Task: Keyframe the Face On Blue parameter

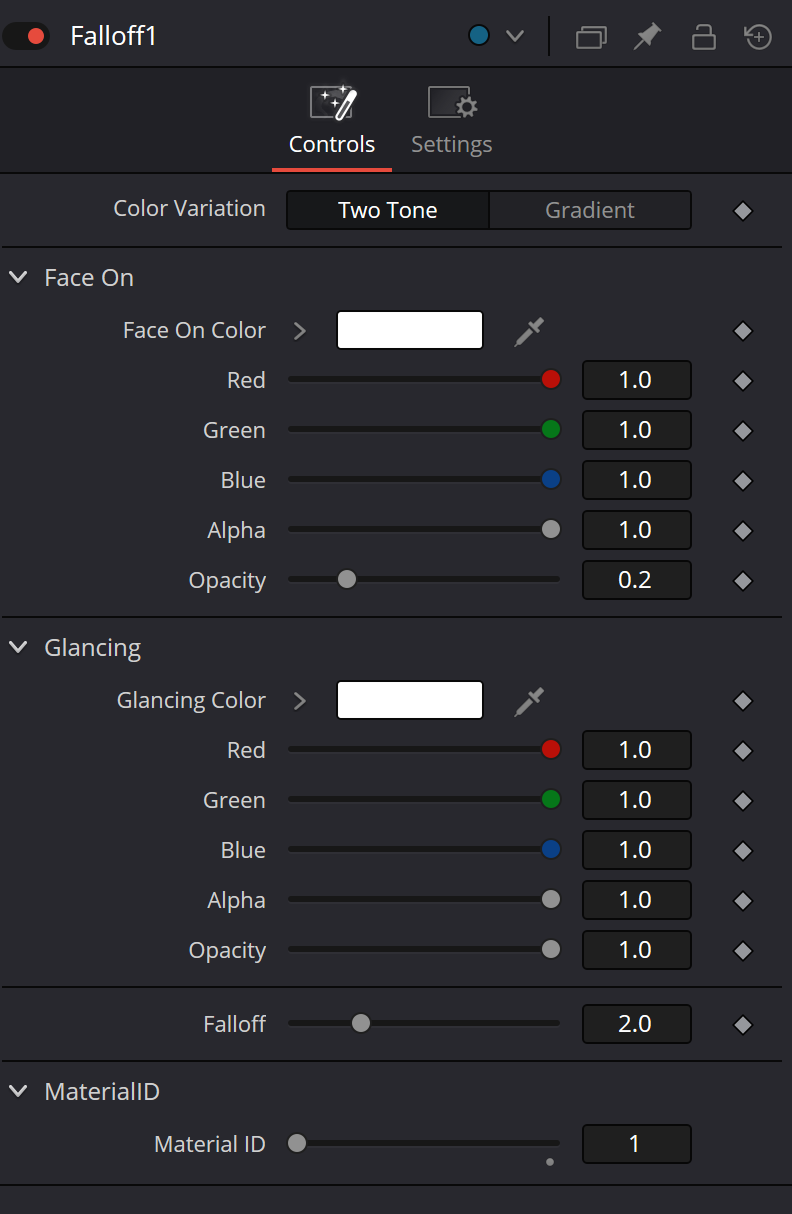Action: [742, 481]
